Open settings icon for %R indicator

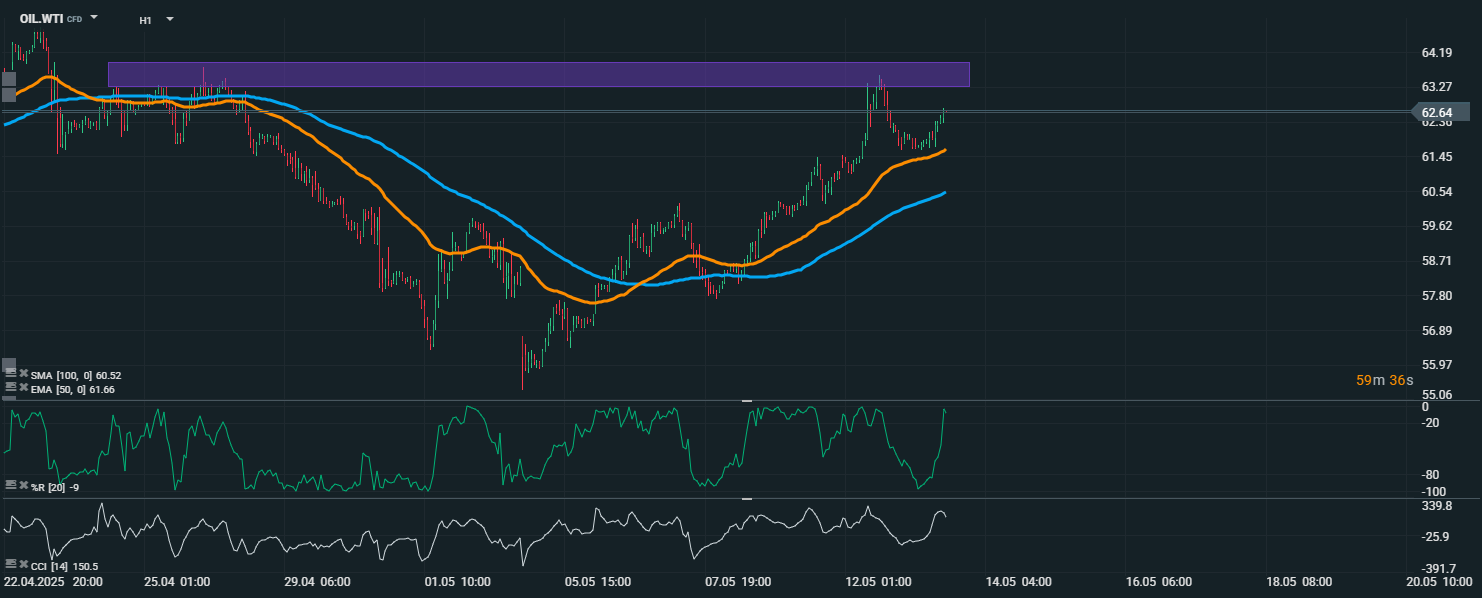click(11, 485)
